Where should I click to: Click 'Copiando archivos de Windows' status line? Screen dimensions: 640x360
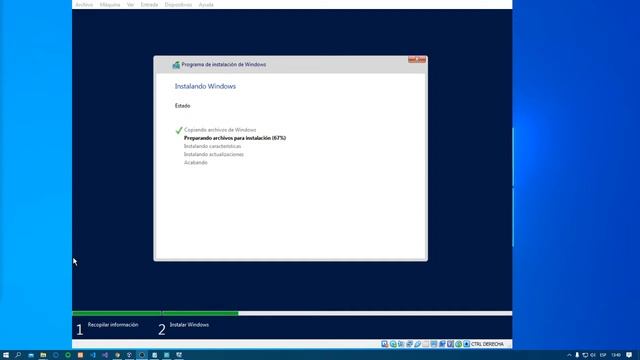220,130
